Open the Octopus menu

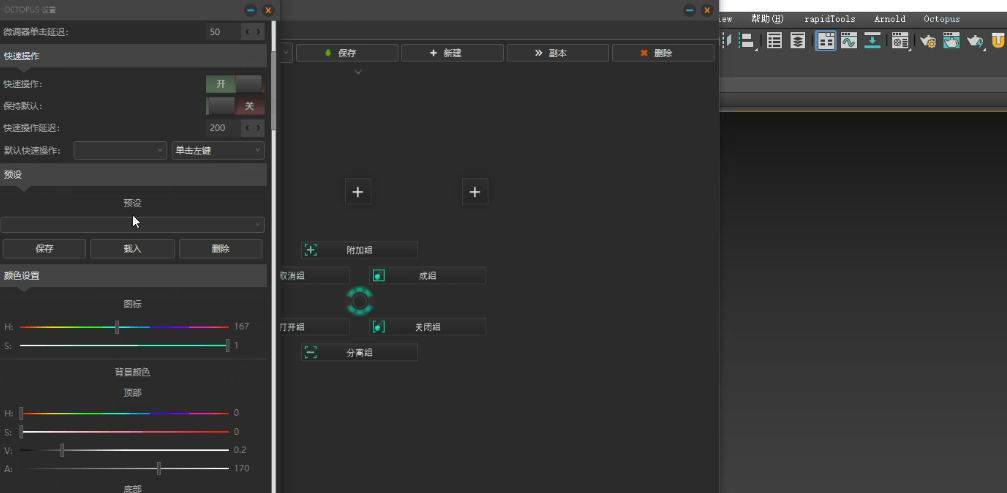point(941,19)
